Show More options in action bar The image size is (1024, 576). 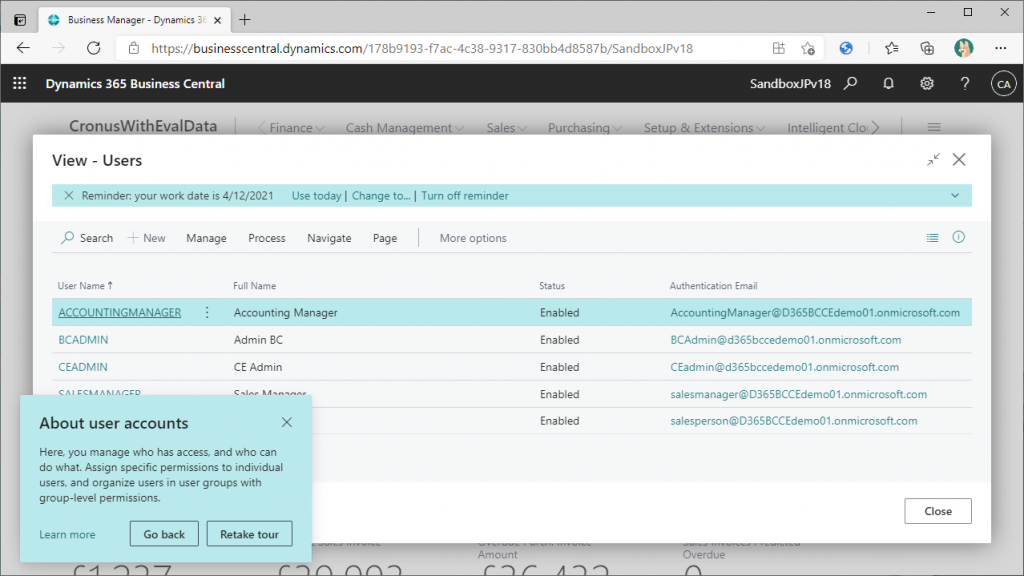tap(473, 238)
